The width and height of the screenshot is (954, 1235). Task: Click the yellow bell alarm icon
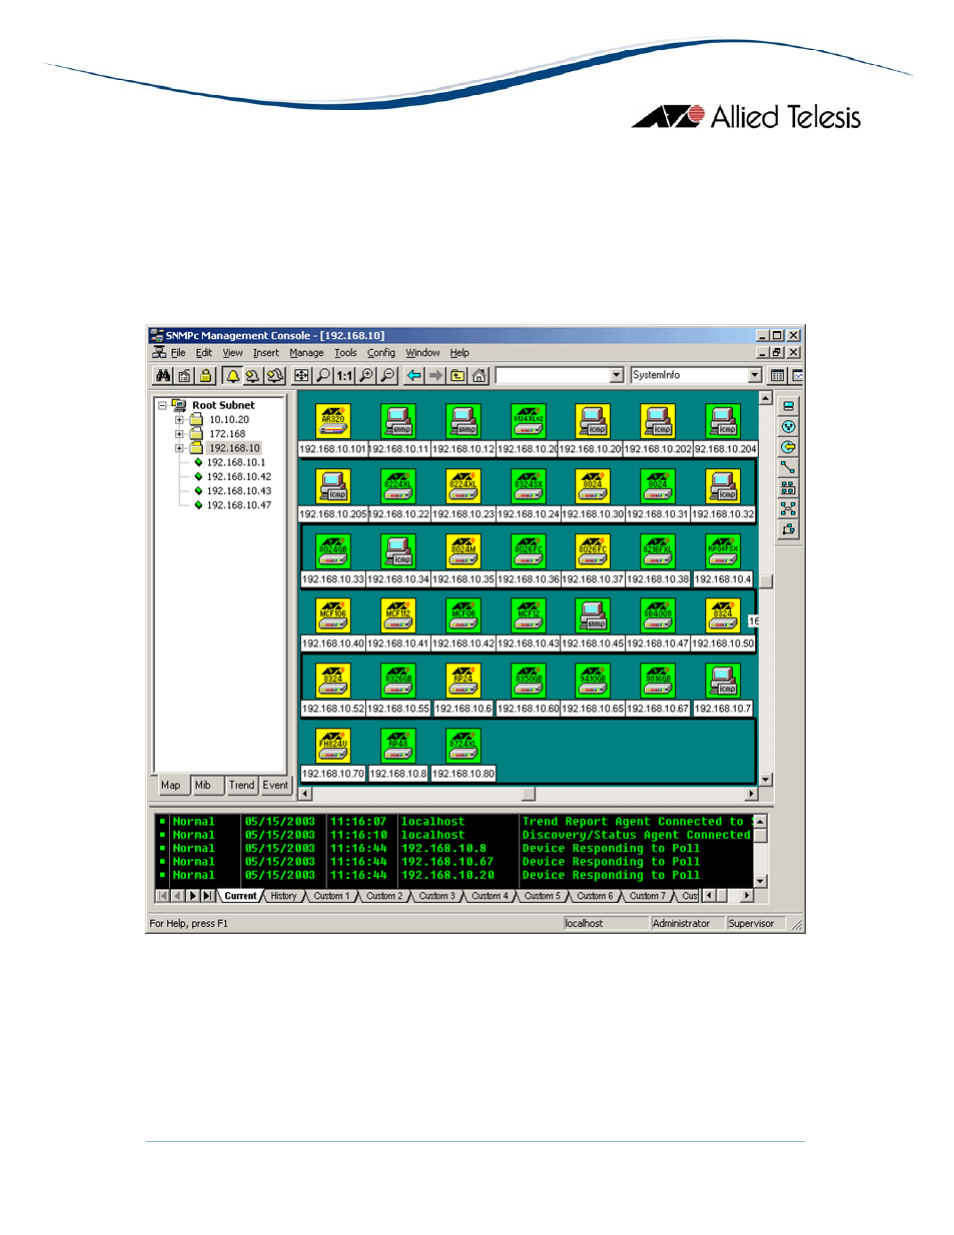coord(232,376)
